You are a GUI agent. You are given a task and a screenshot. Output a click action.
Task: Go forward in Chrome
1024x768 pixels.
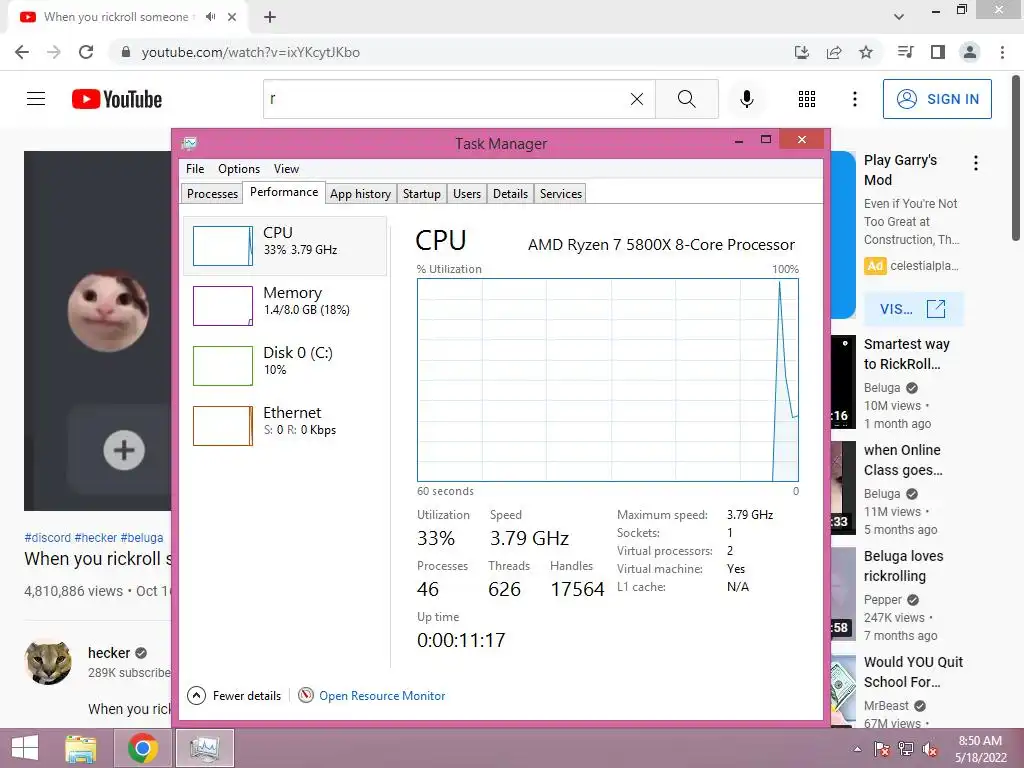click(x=54, y=52)
